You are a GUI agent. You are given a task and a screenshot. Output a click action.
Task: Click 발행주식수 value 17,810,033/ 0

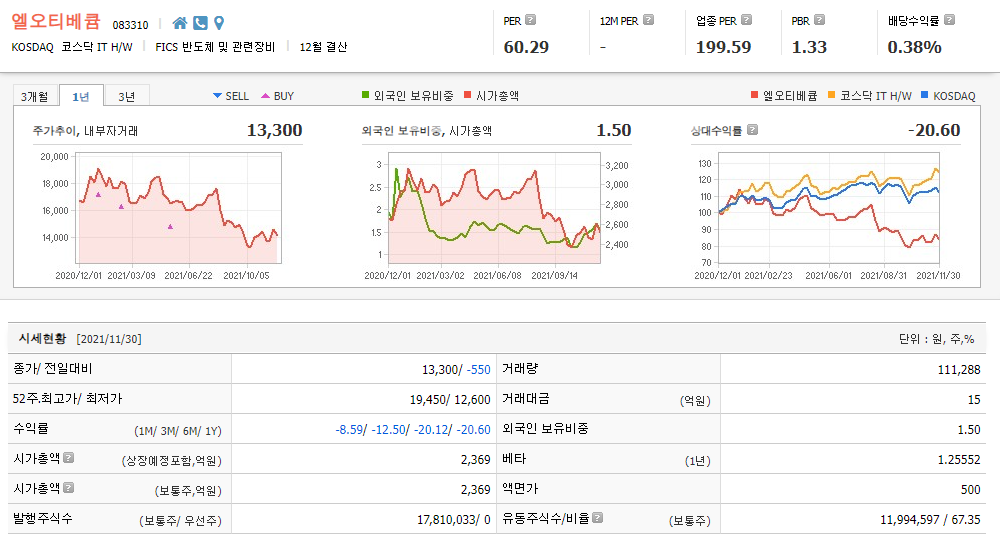tap(454, 519)
